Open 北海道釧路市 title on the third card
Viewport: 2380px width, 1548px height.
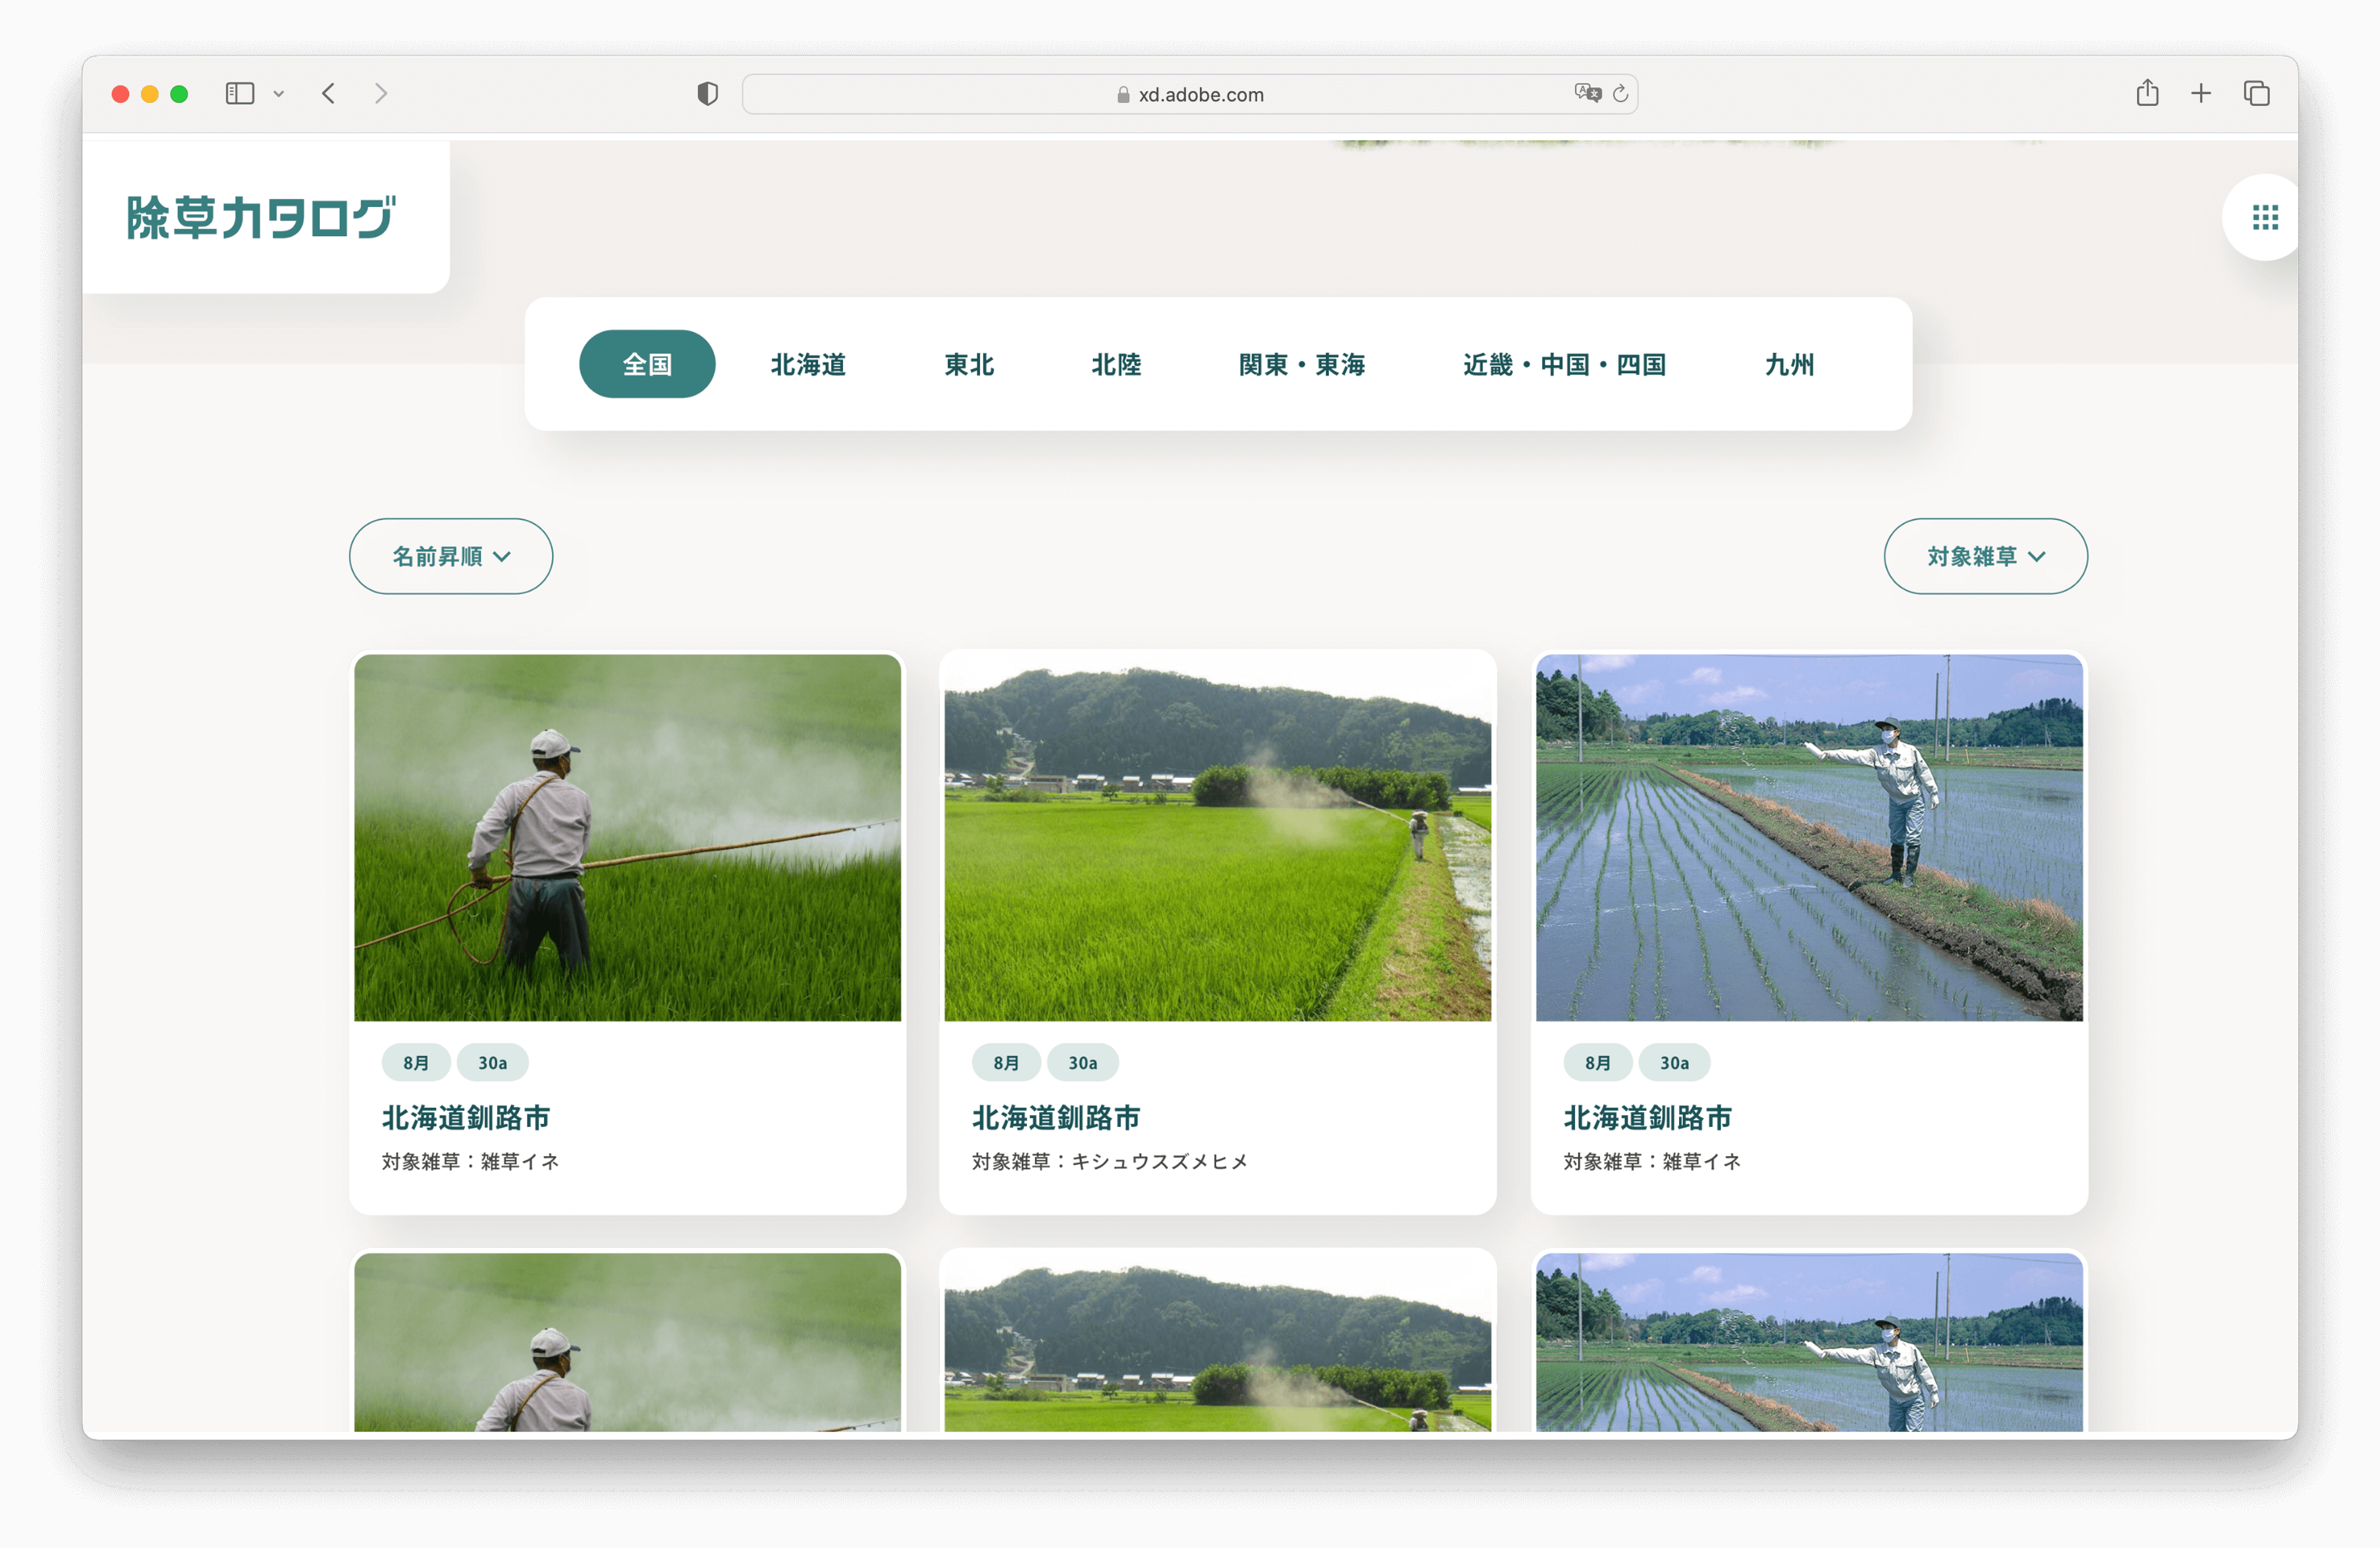[x=1648, y=1117]
